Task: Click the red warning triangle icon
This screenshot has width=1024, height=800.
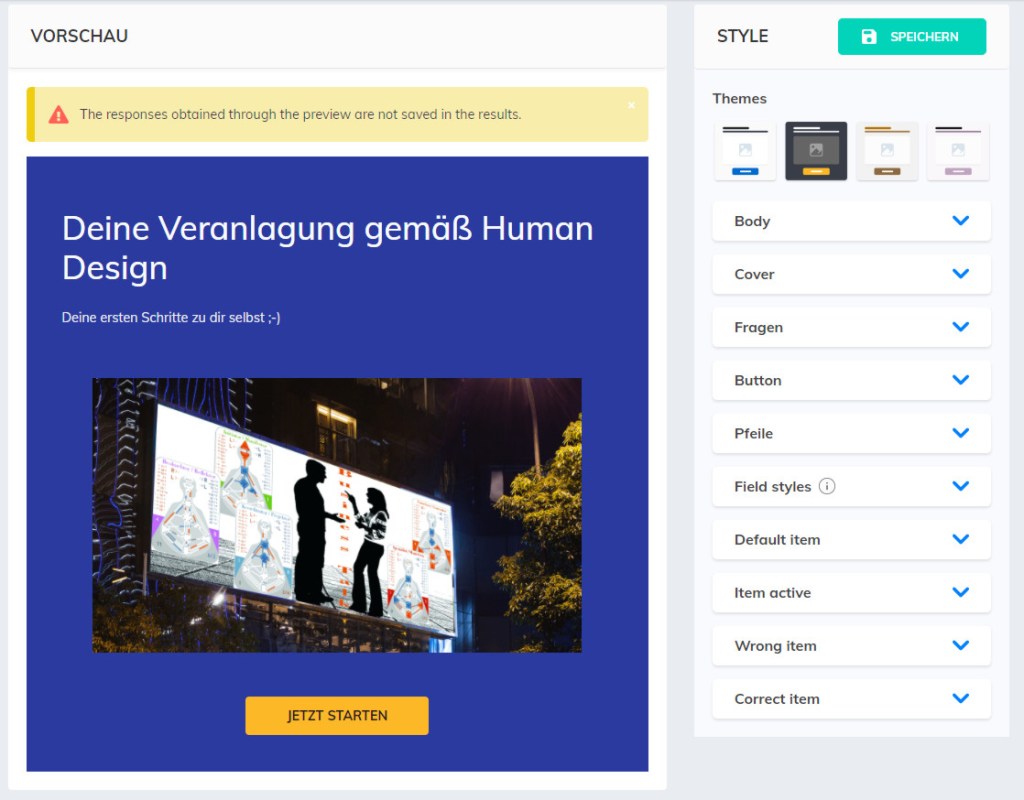Action: 59,114
